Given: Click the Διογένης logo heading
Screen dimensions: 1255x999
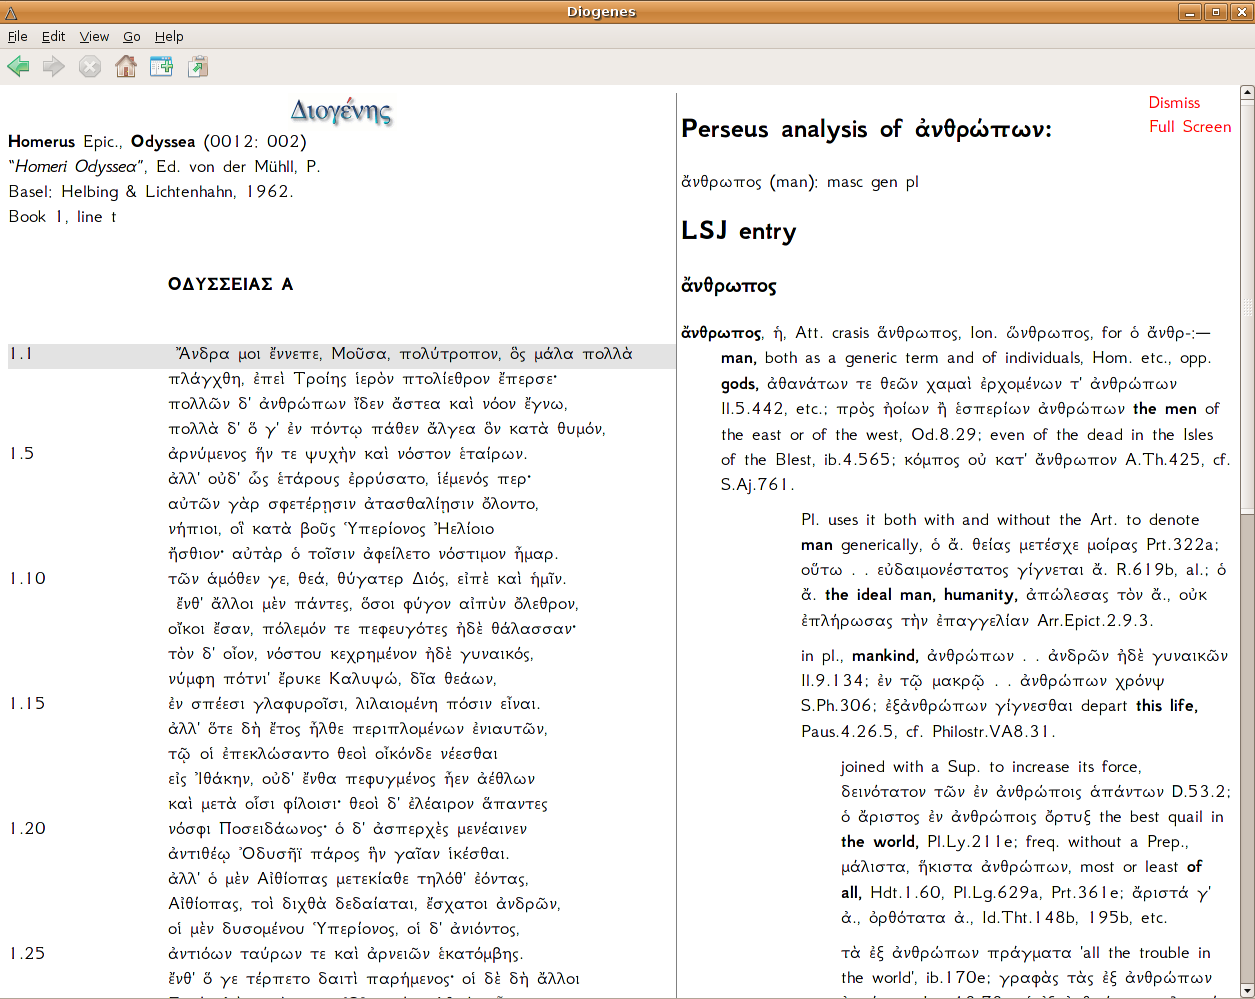Looking at the screenshot, I should (x=341, y=110).
